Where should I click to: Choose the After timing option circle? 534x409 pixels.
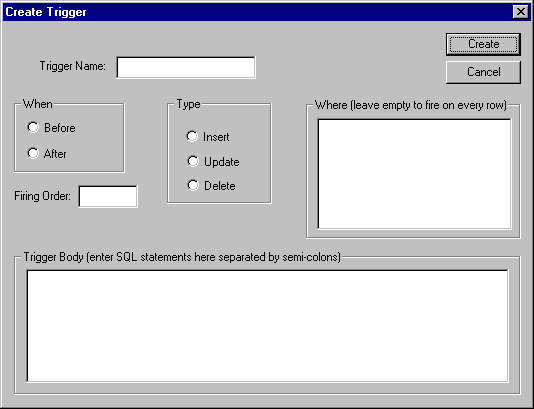coord(33,153)
